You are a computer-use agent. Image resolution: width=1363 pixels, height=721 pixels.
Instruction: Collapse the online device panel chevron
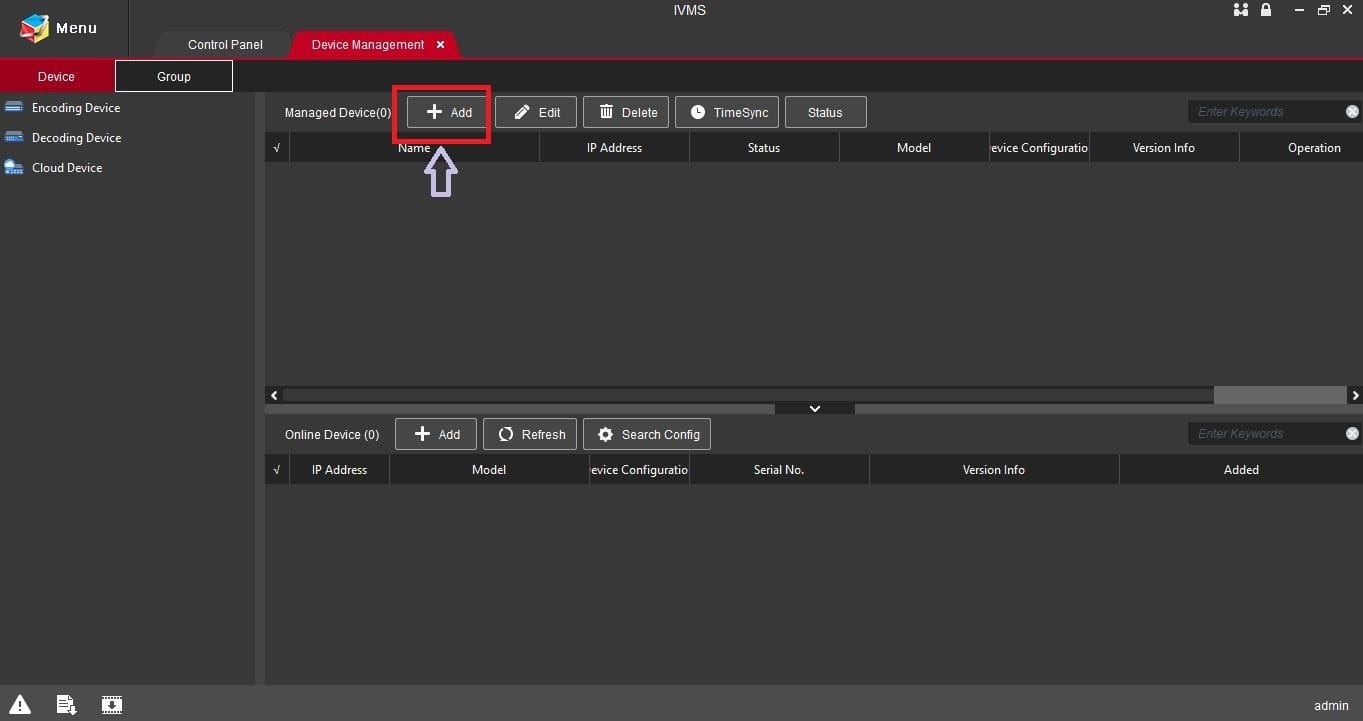814,408
